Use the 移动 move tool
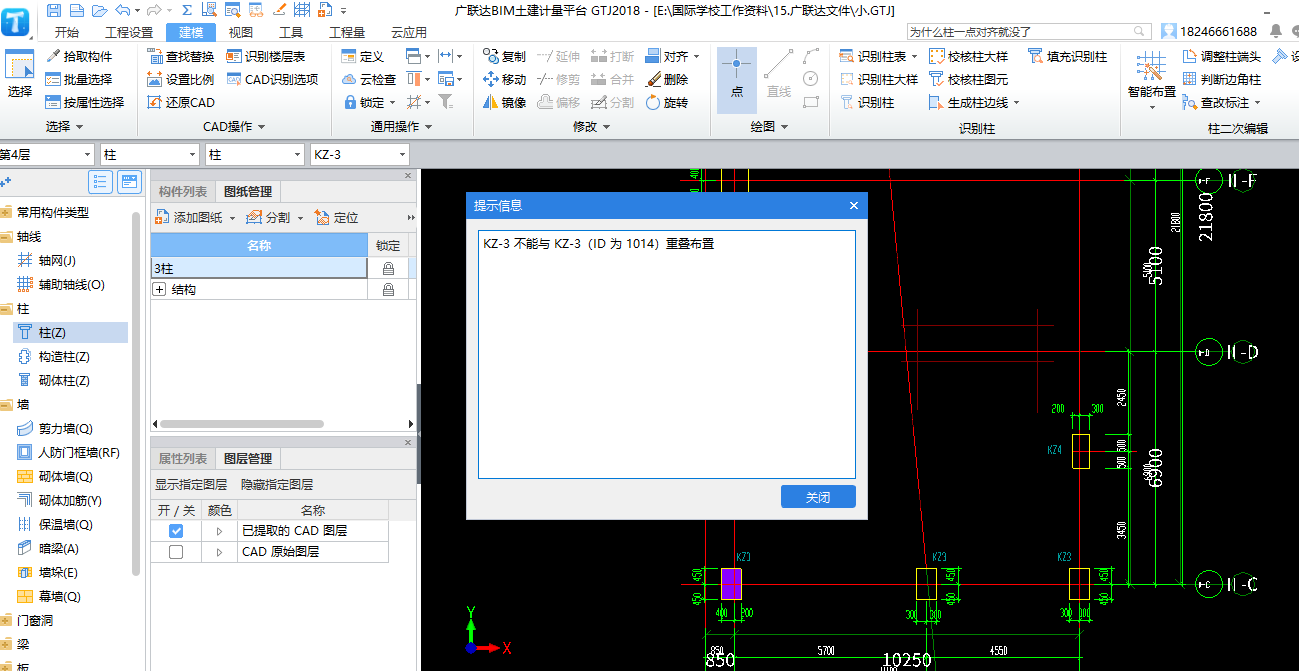Image resolution: width=1299 pixels, height=671 pixels. pos(504,79)
